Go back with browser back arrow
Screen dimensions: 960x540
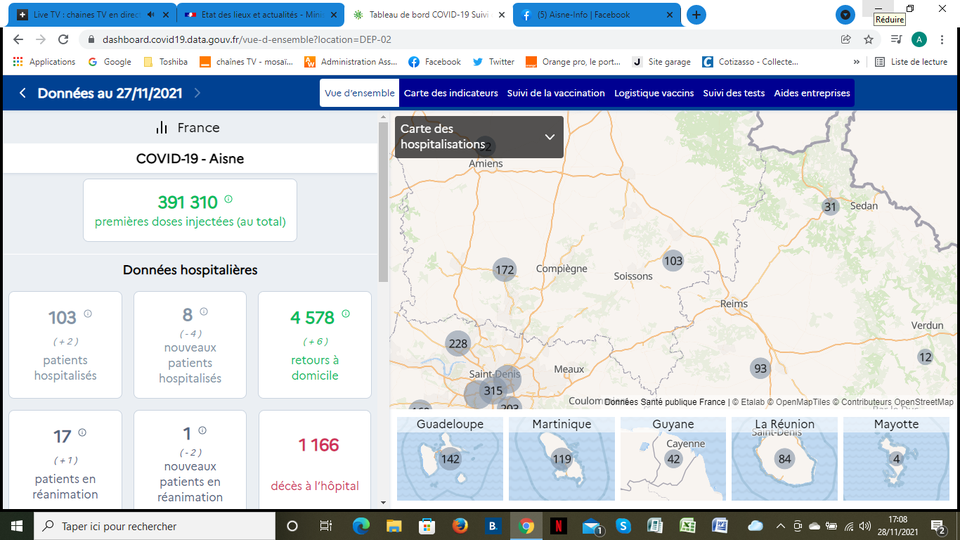pos(18,39)
